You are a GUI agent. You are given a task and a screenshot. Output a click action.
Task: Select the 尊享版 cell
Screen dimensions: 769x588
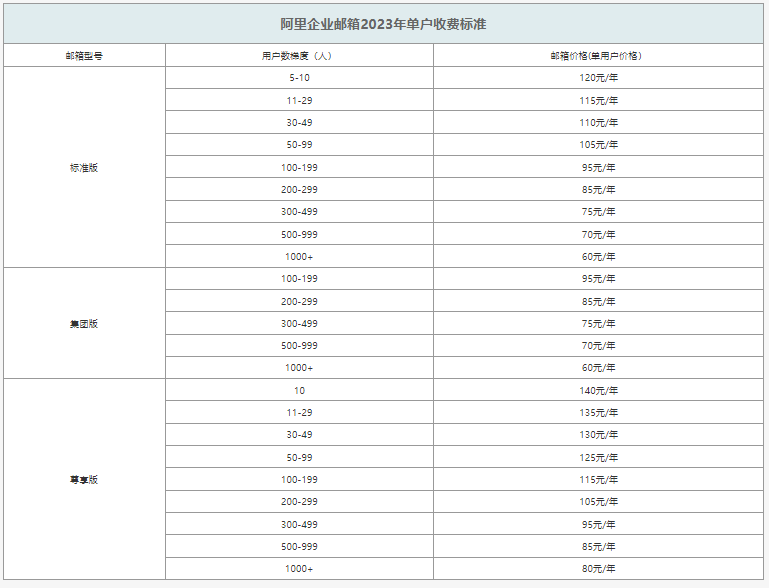(84, 480)
